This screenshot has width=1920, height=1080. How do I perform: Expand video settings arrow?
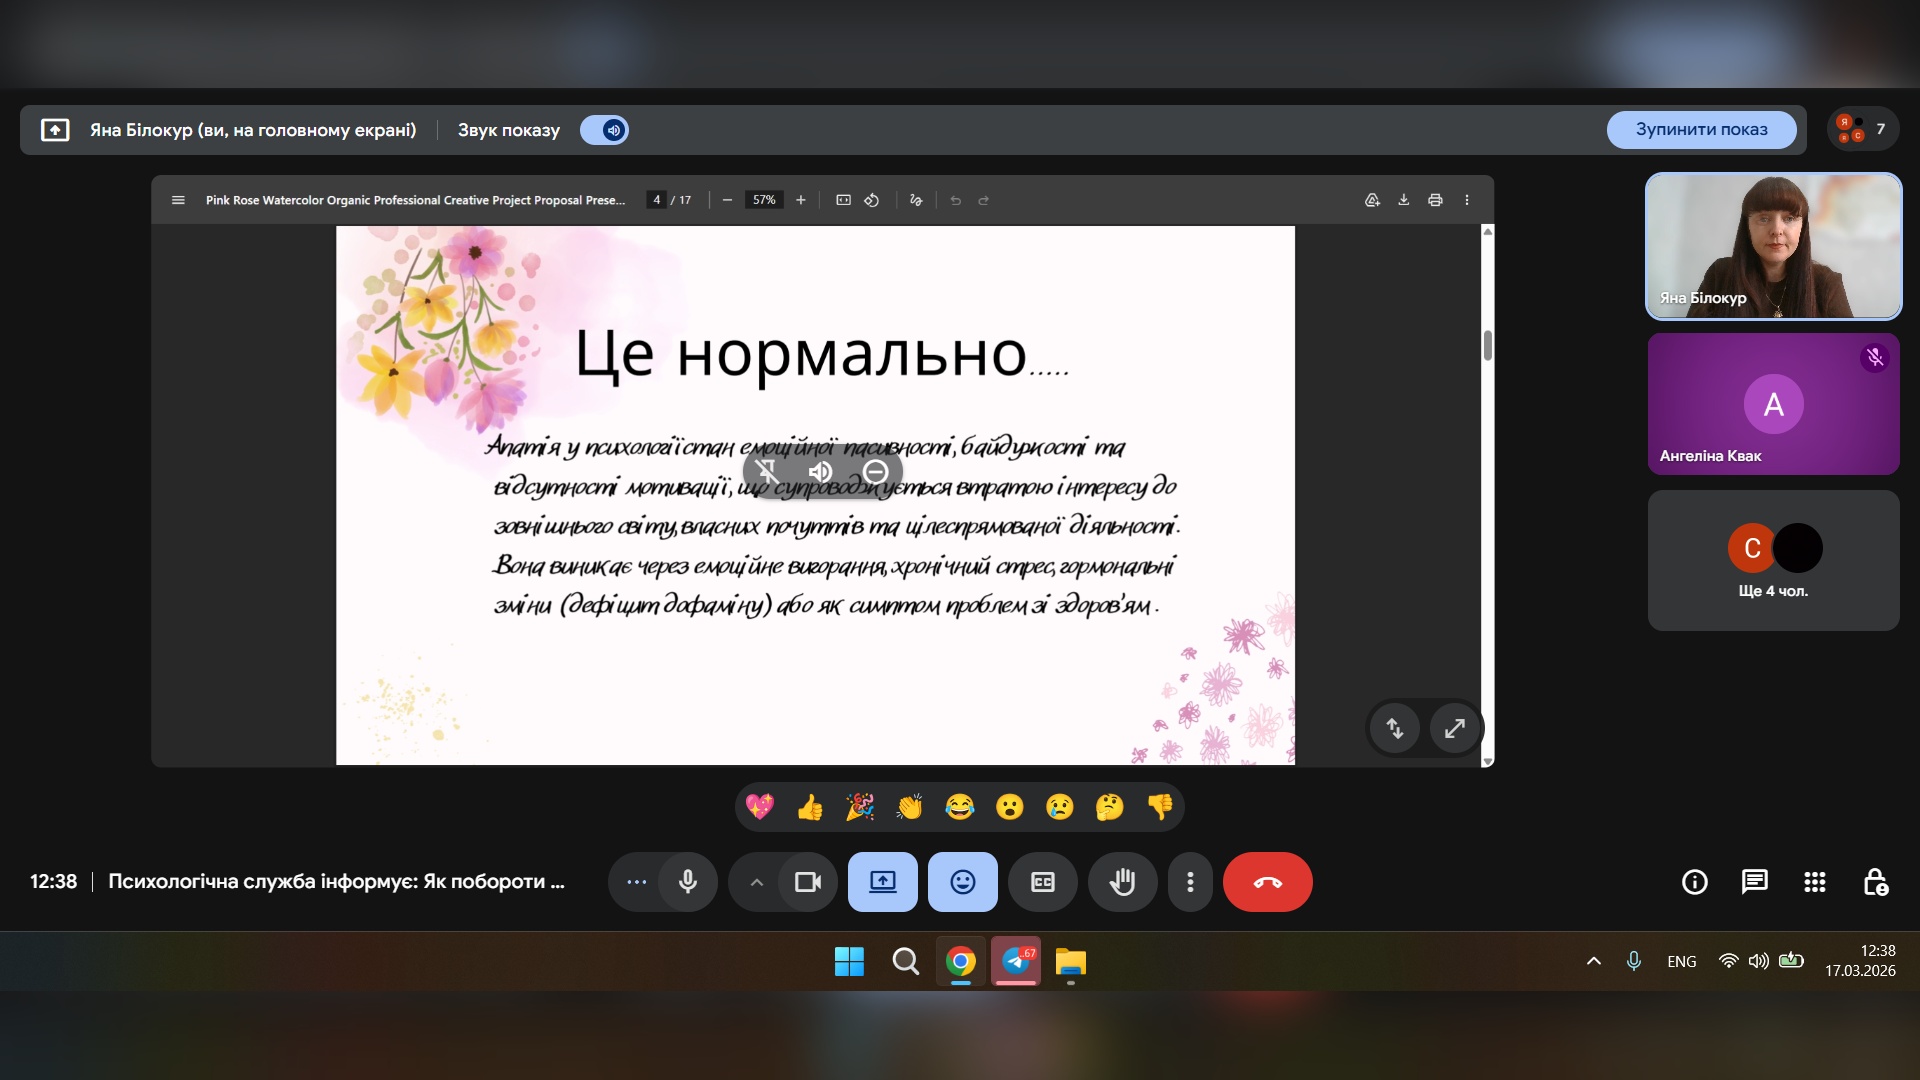pos(757,882)
